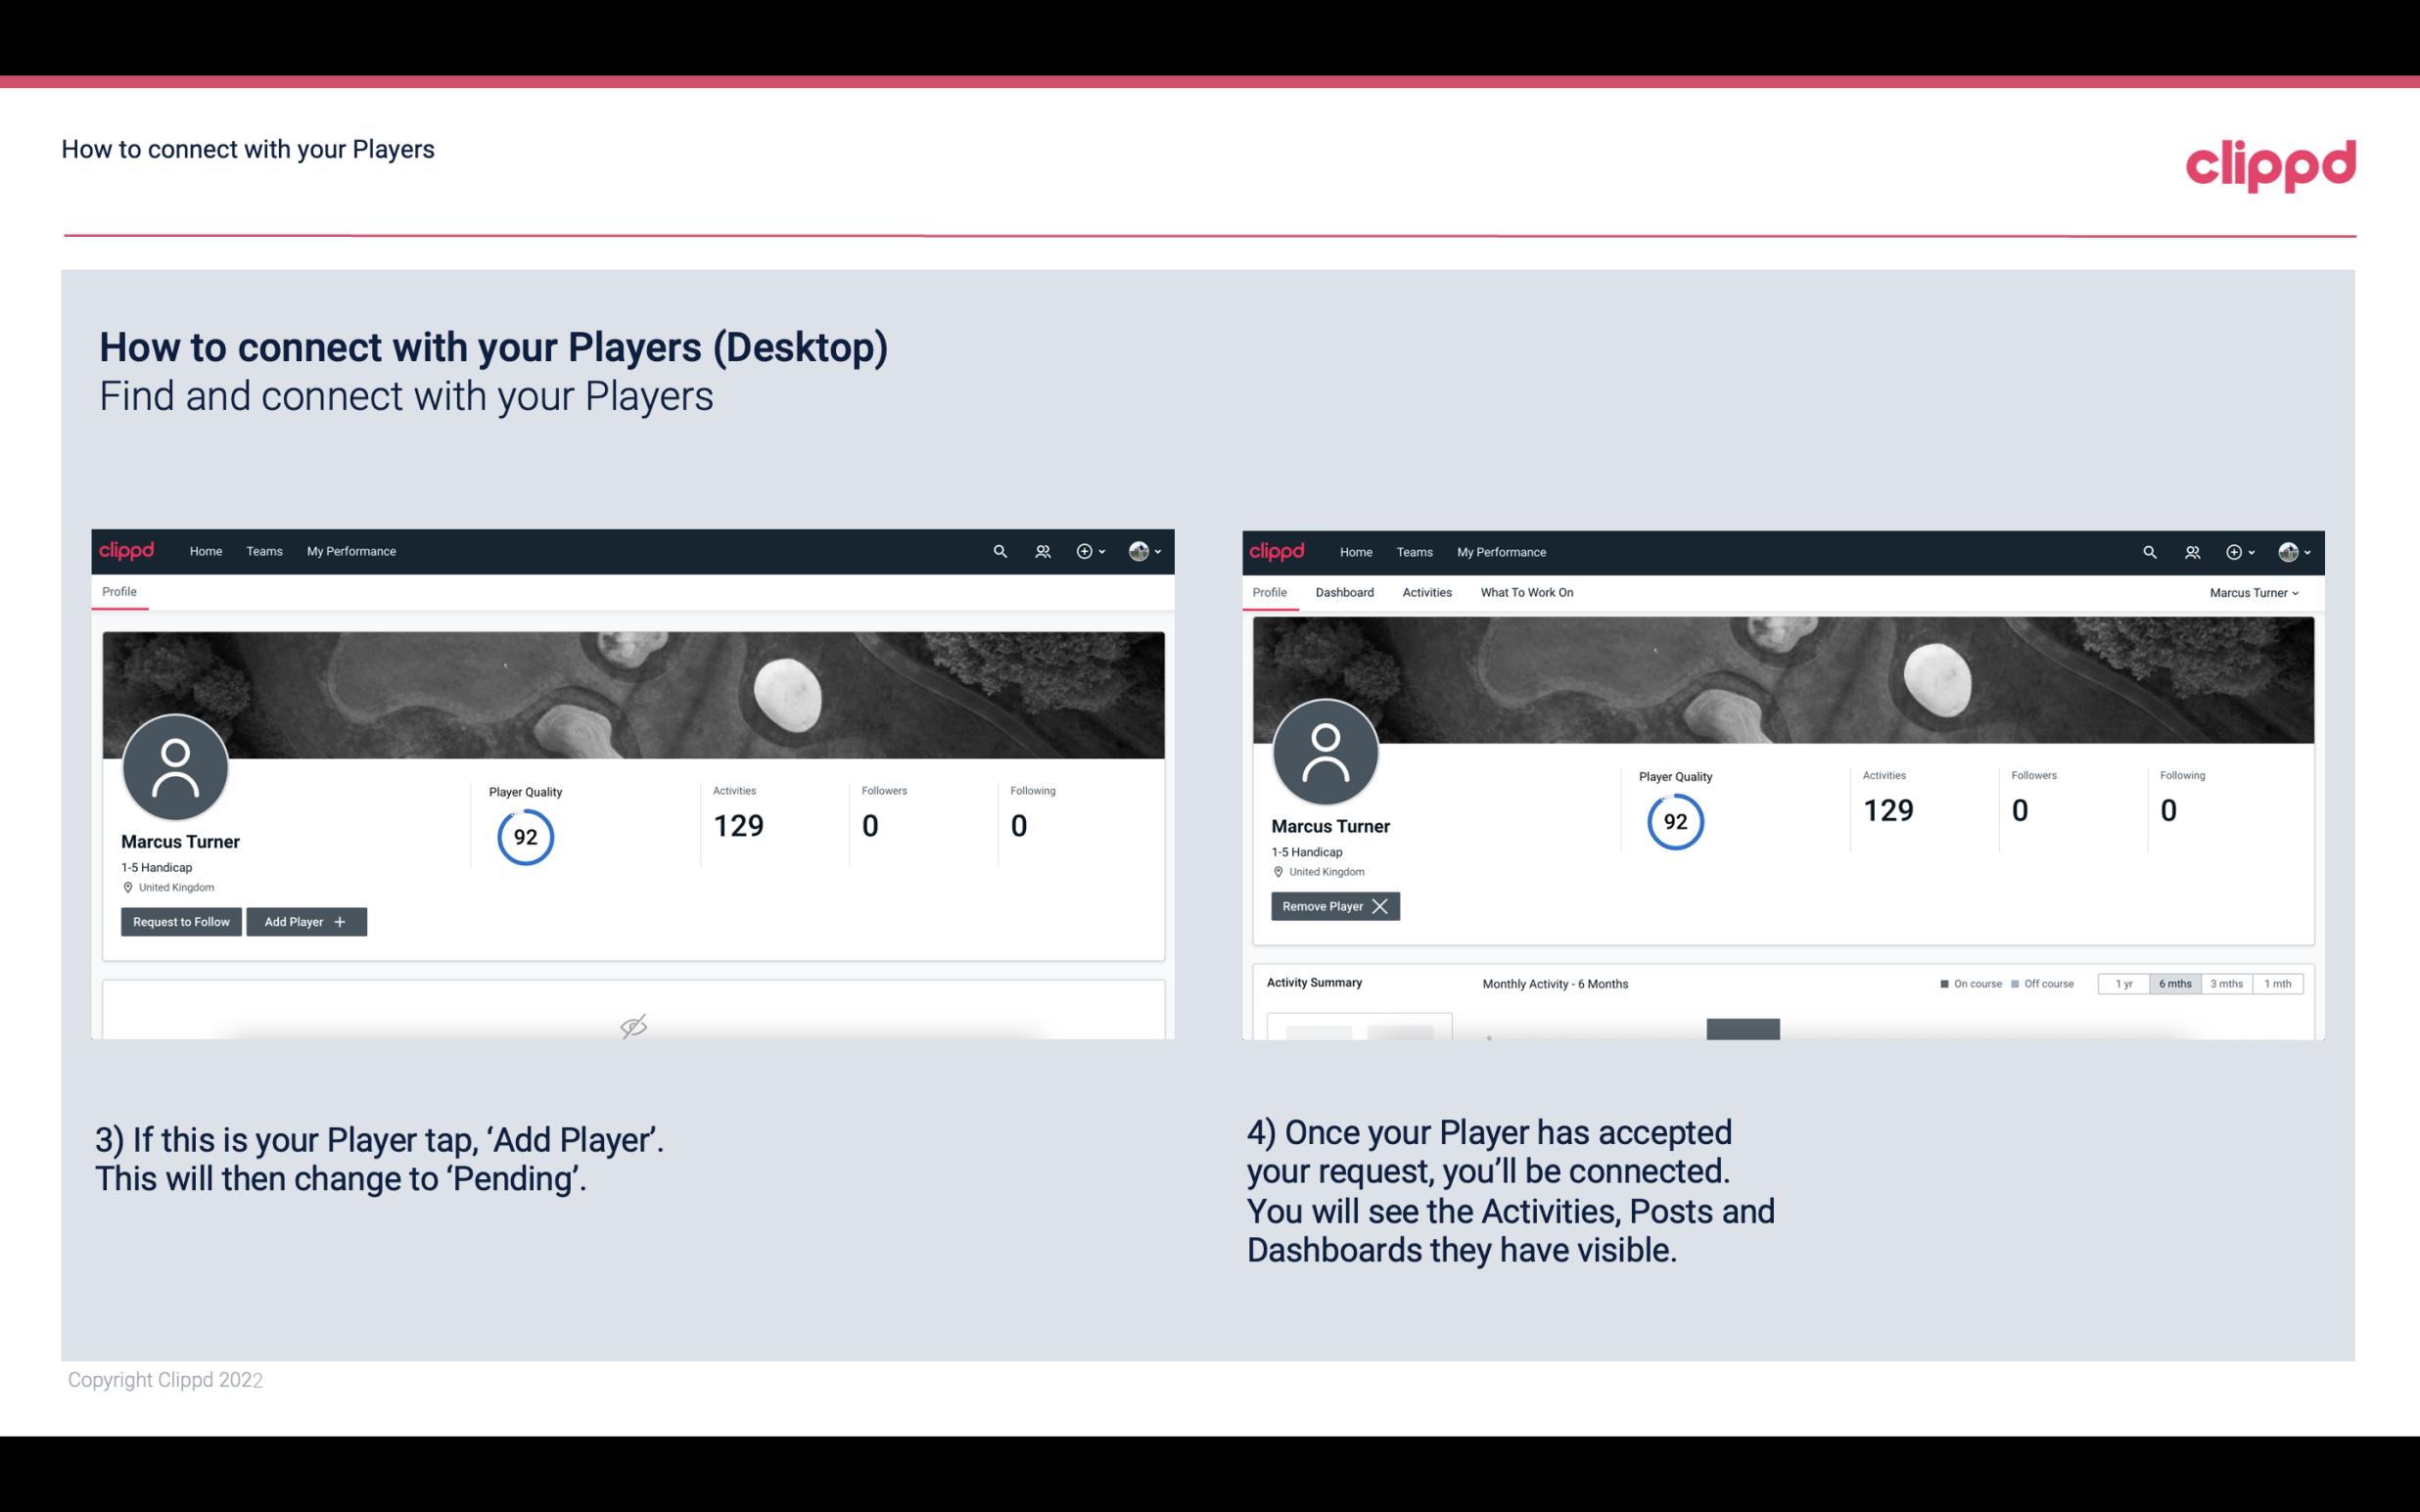The width and height of the screenshot is (2420, 1512).
Task: Click the Clippd logo in right panel navbar
Action: click(1278, 550)
